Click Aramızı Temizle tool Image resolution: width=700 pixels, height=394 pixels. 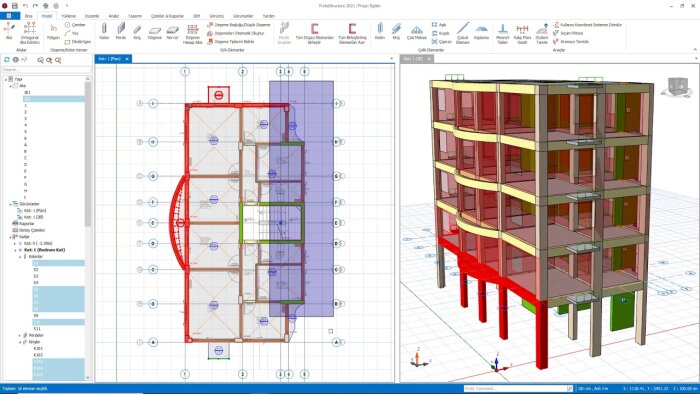click(571, 42)
